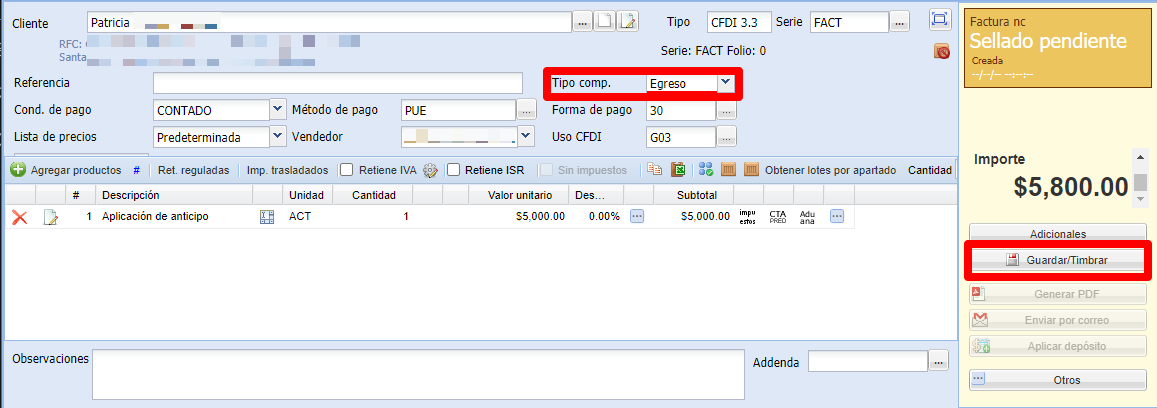Screen dimensions: 1157x408
Task: Click the Tipo field showing CFDI 3.3
Action: 739,22
